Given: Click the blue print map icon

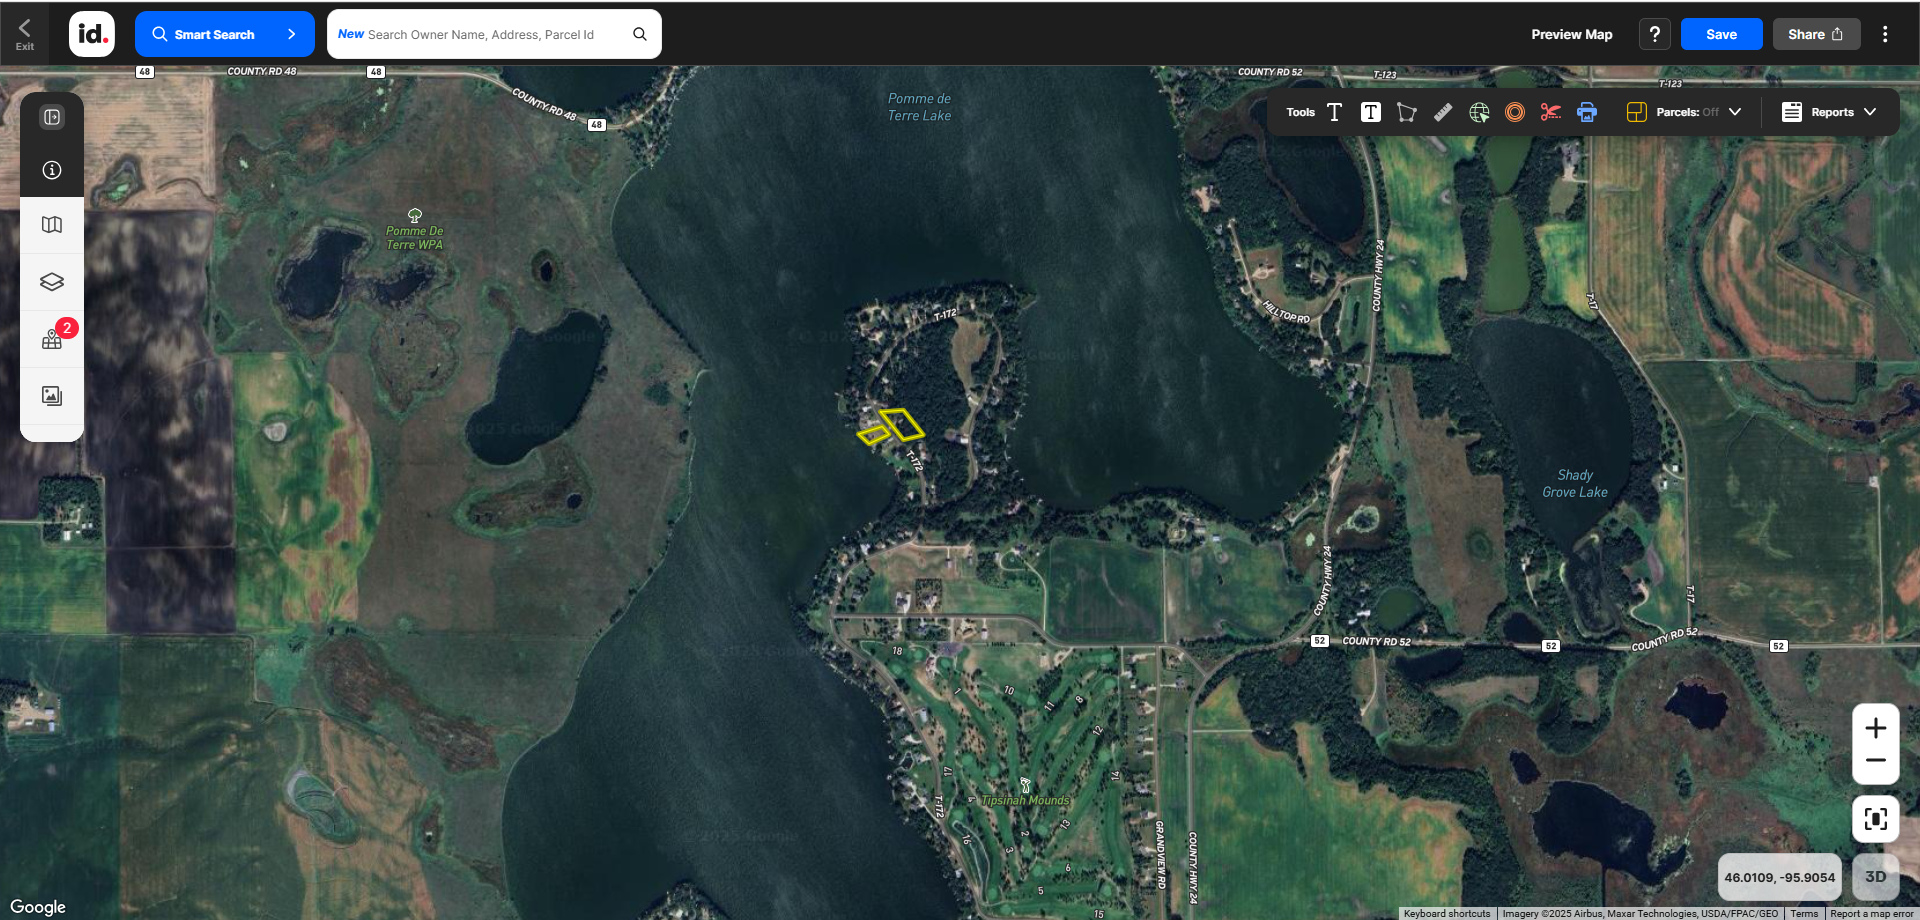Looking at the screenshot, I should 1587,112.
